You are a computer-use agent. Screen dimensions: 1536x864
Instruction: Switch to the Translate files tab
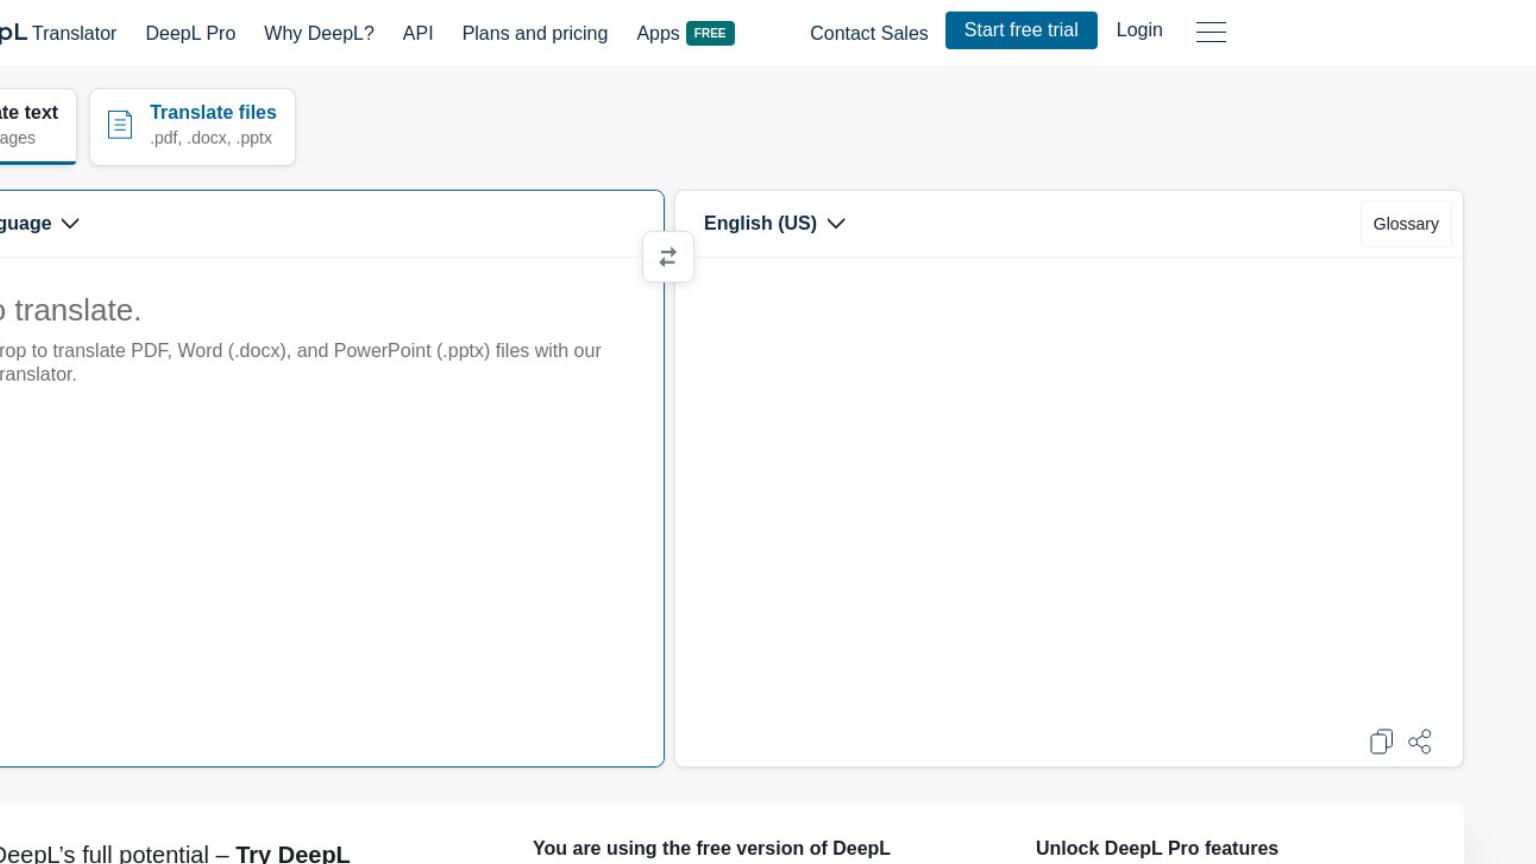(x=192, y=126)
